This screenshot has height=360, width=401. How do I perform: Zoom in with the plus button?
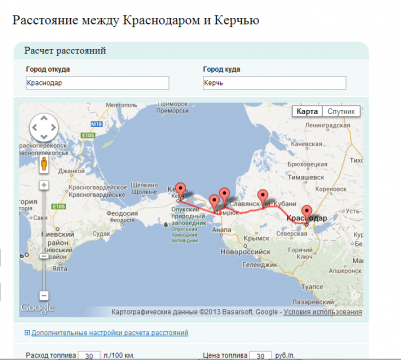click(x=44, y=185)
